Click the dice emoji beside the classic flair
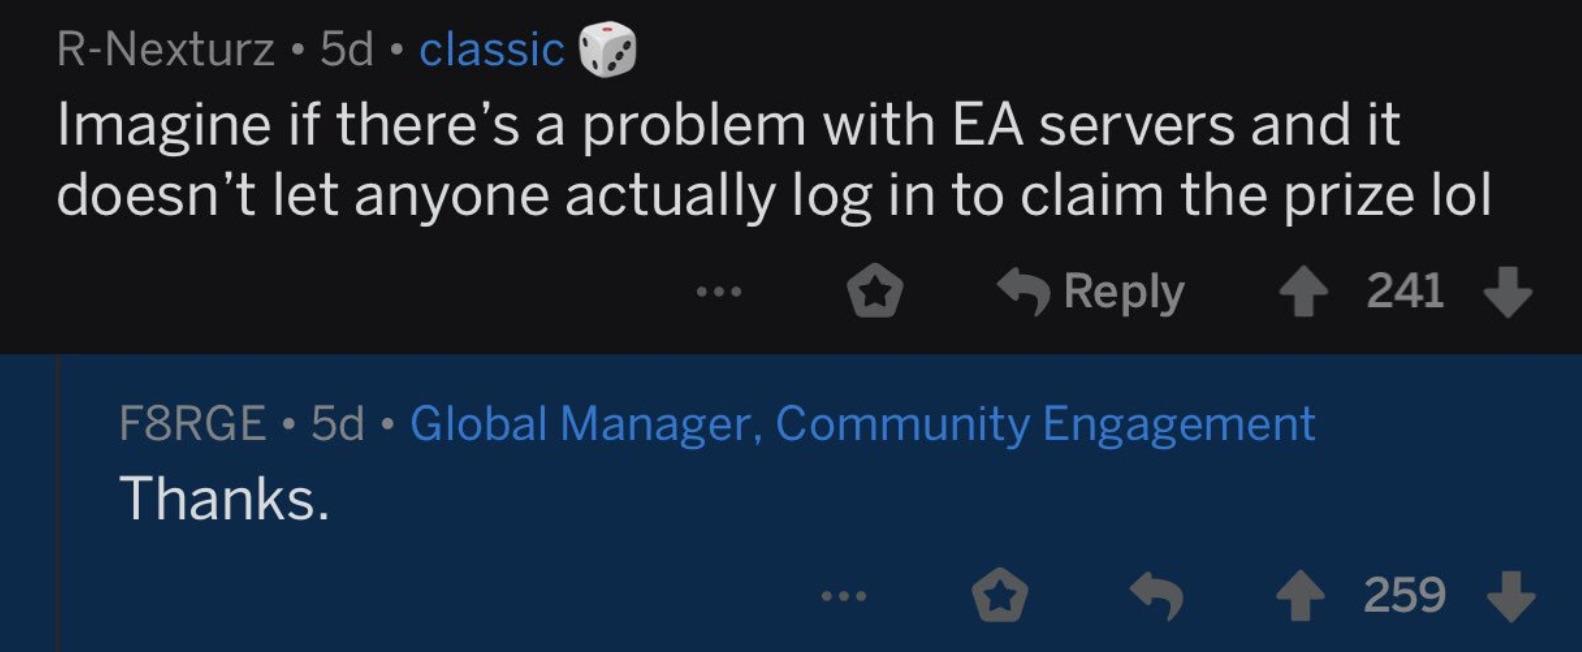This screenshot has width=1582, height=652. pos(607,49)
